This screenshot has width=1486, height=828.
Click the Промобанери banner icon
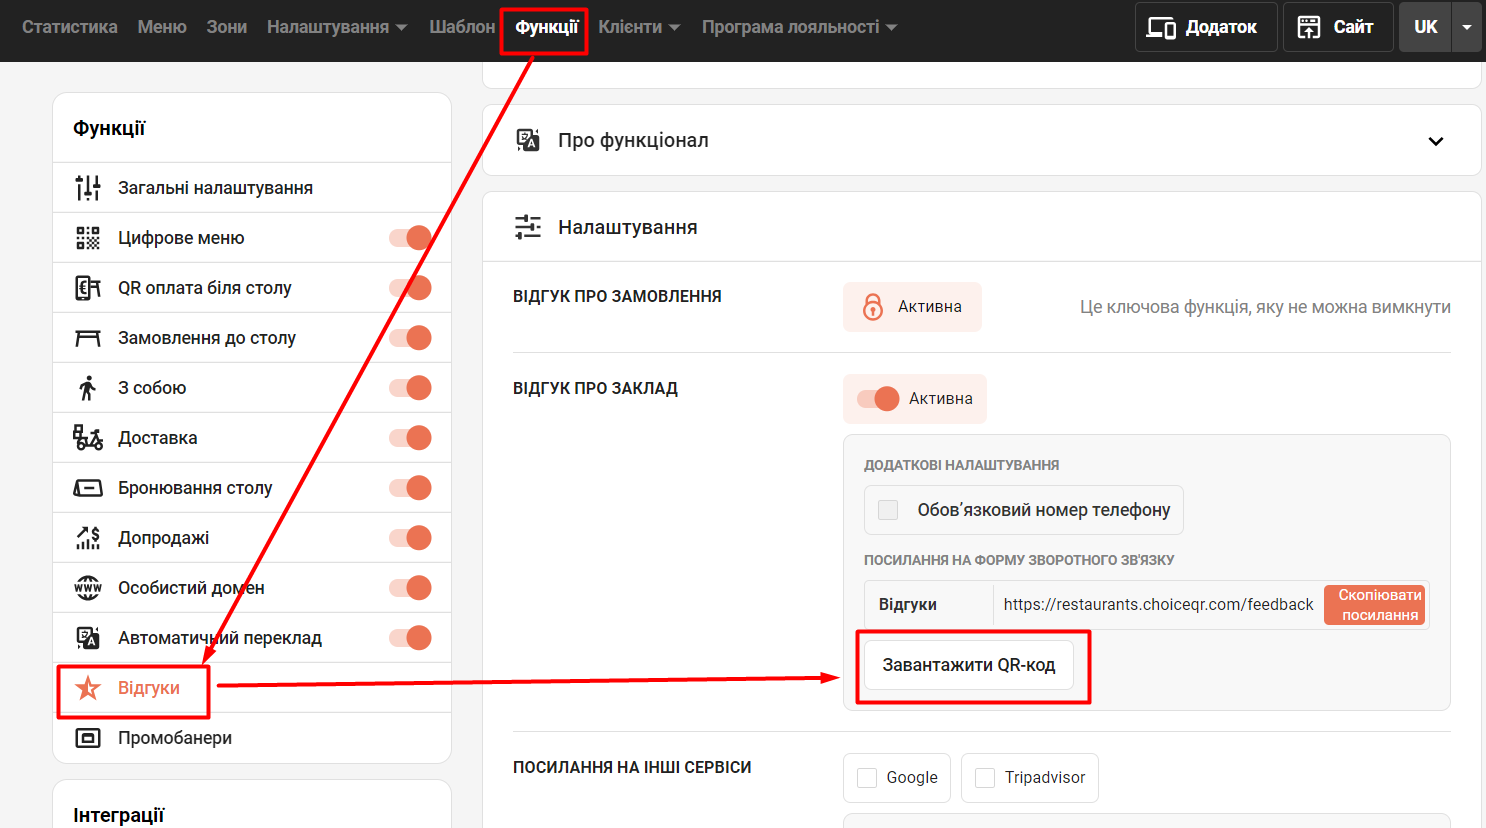pyautogui.click(x=88, y=738)
